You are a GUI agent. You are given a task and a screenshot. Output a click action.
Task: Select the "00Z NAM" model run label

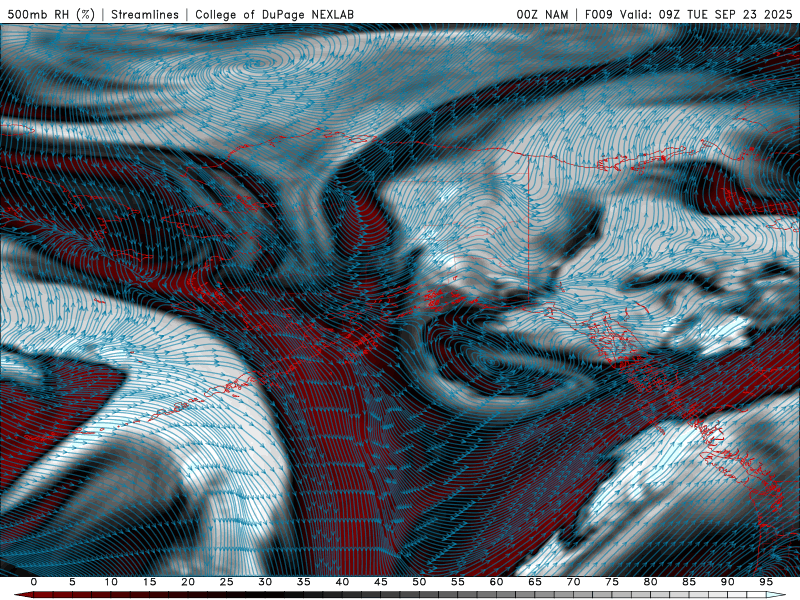pos(542,14)
